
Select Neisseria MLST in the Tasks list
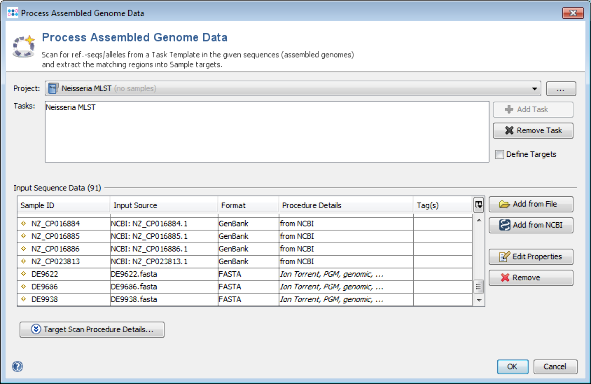pyautogui.click(x=70, y=107)
